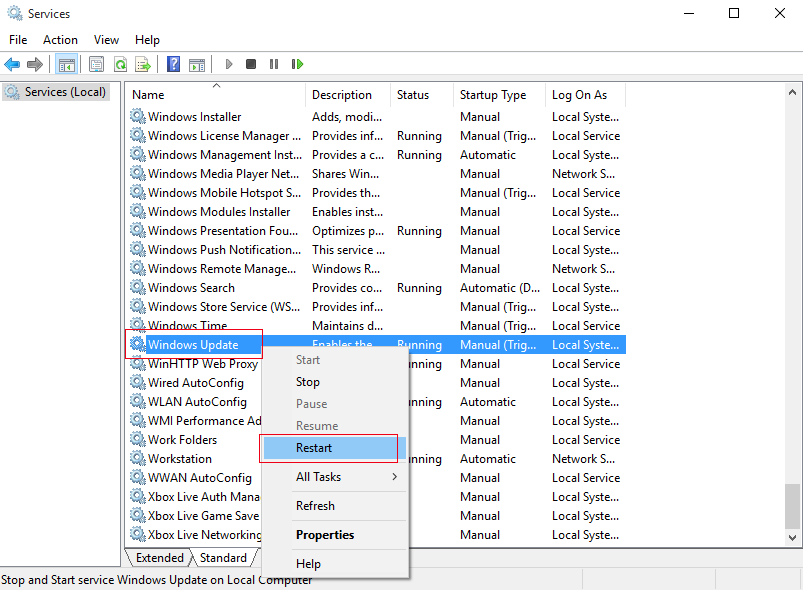Click the gear icon beside WLAN AutoConfig
Viewport: 803px width, 590px height.
coord(137,402)
